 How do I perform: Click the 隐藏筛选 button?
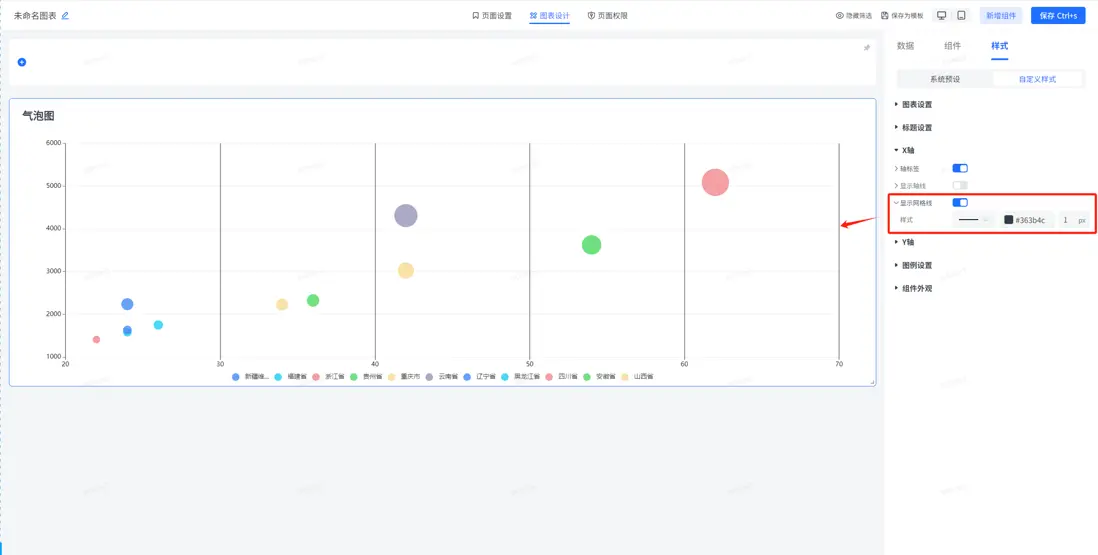(x=854, y=15)
